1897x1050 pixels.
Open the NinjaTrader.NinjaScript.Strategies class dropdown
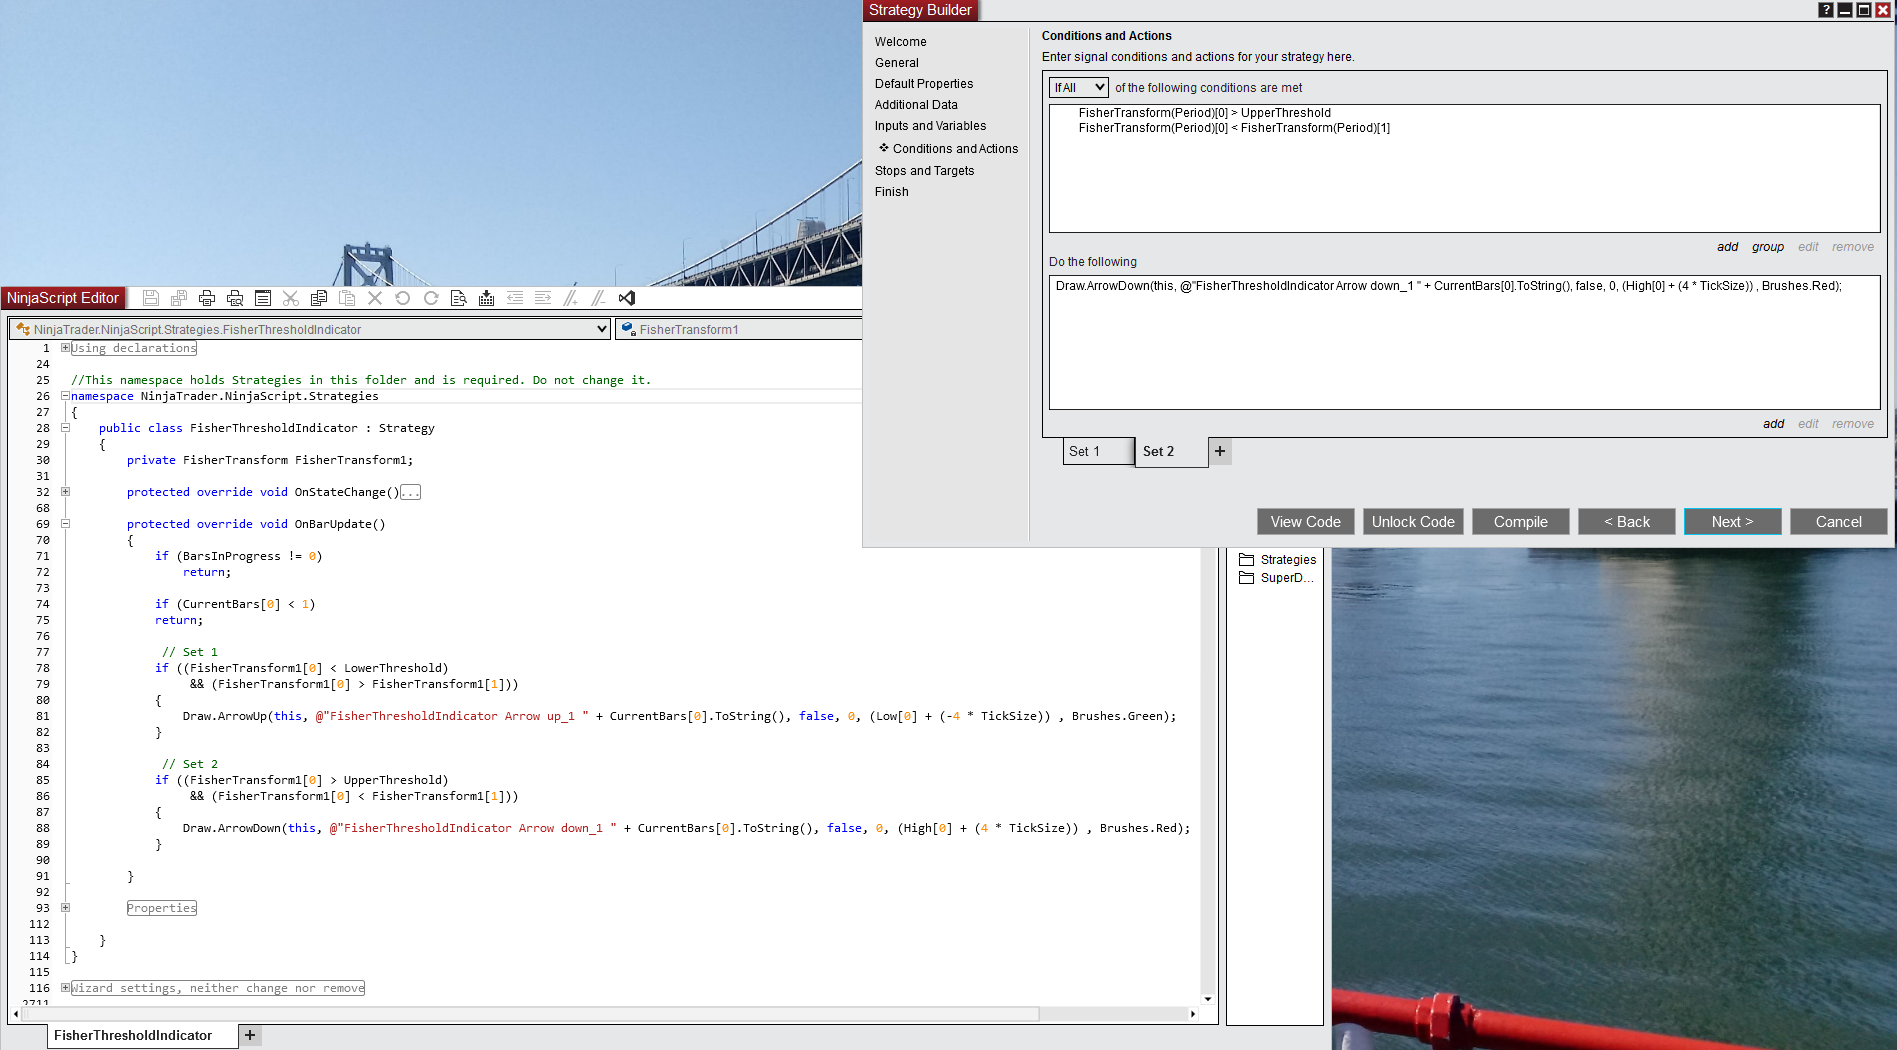(310, 329)
